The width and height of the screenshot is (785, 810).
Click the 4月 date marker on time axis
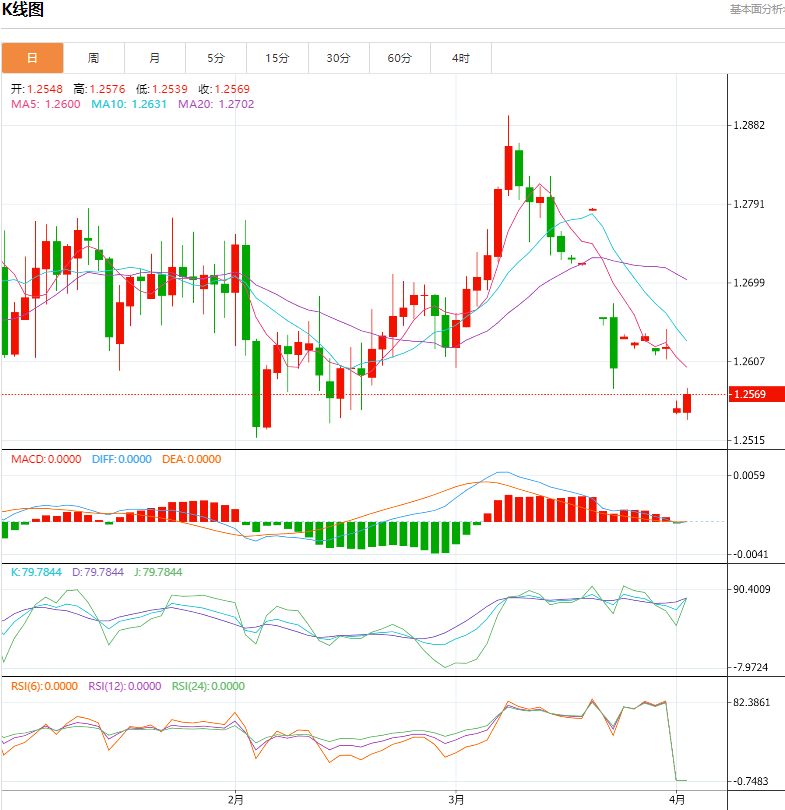pos(677,798)
